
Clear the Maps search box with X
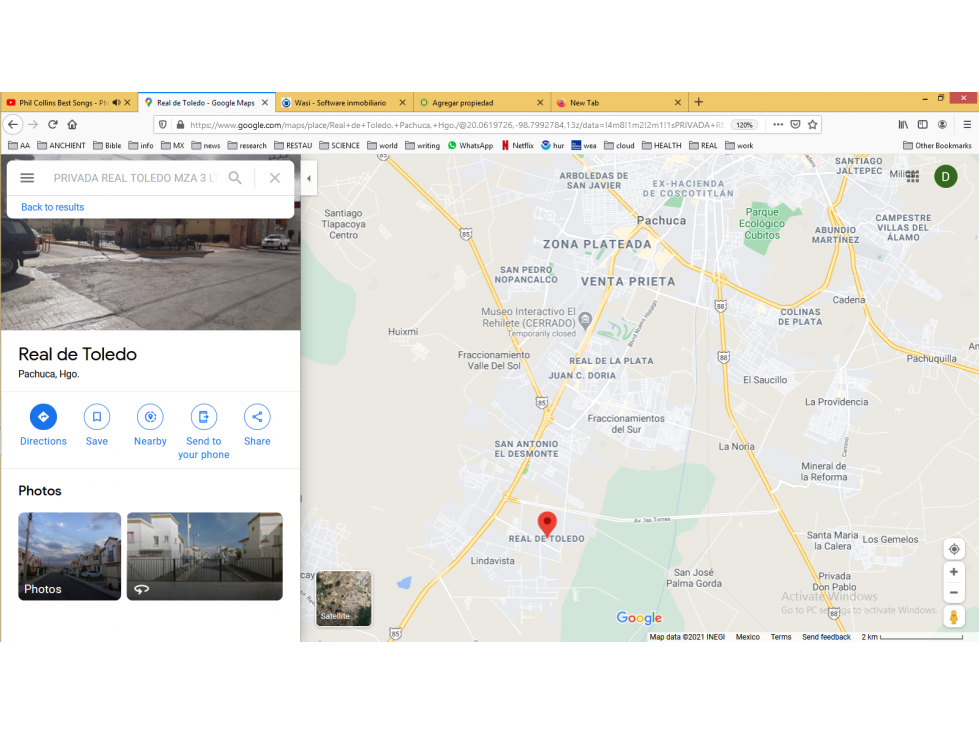point(275,178)
